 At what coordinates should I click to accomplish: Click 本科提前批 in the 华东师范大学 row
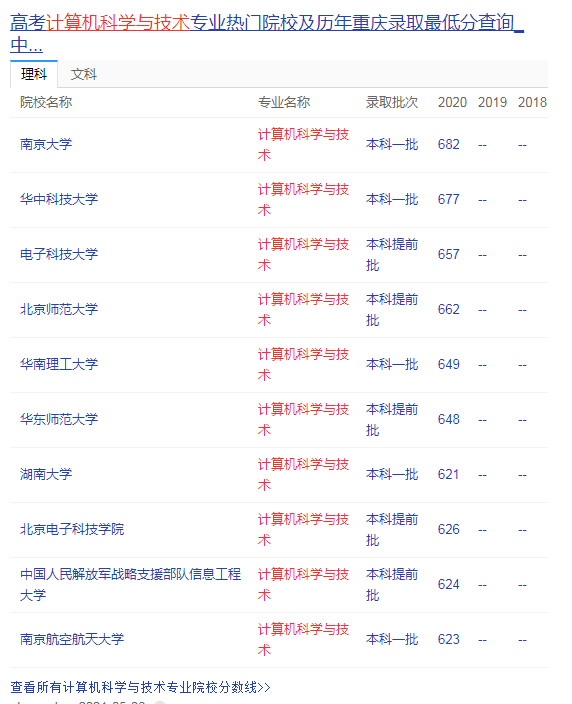[x=392, y=419]
